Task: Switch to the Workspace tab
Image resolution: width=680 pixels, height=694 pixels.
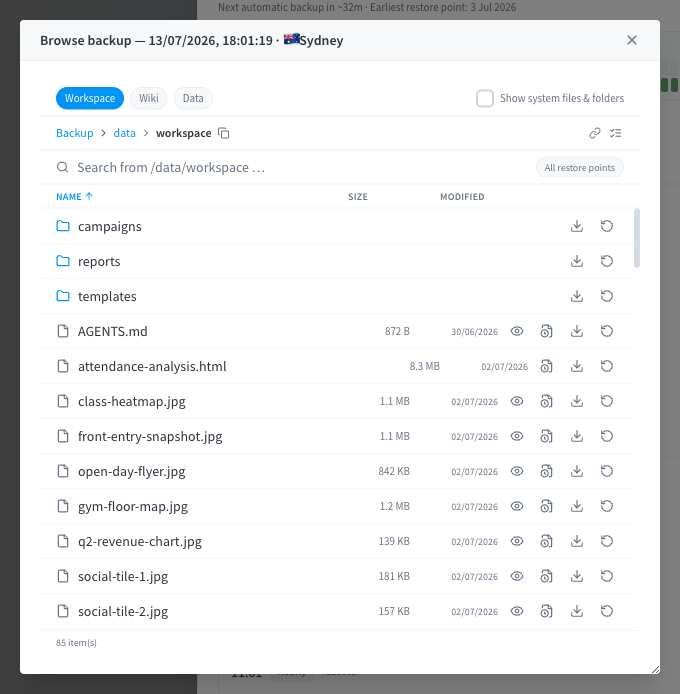Action: point(90,98)
